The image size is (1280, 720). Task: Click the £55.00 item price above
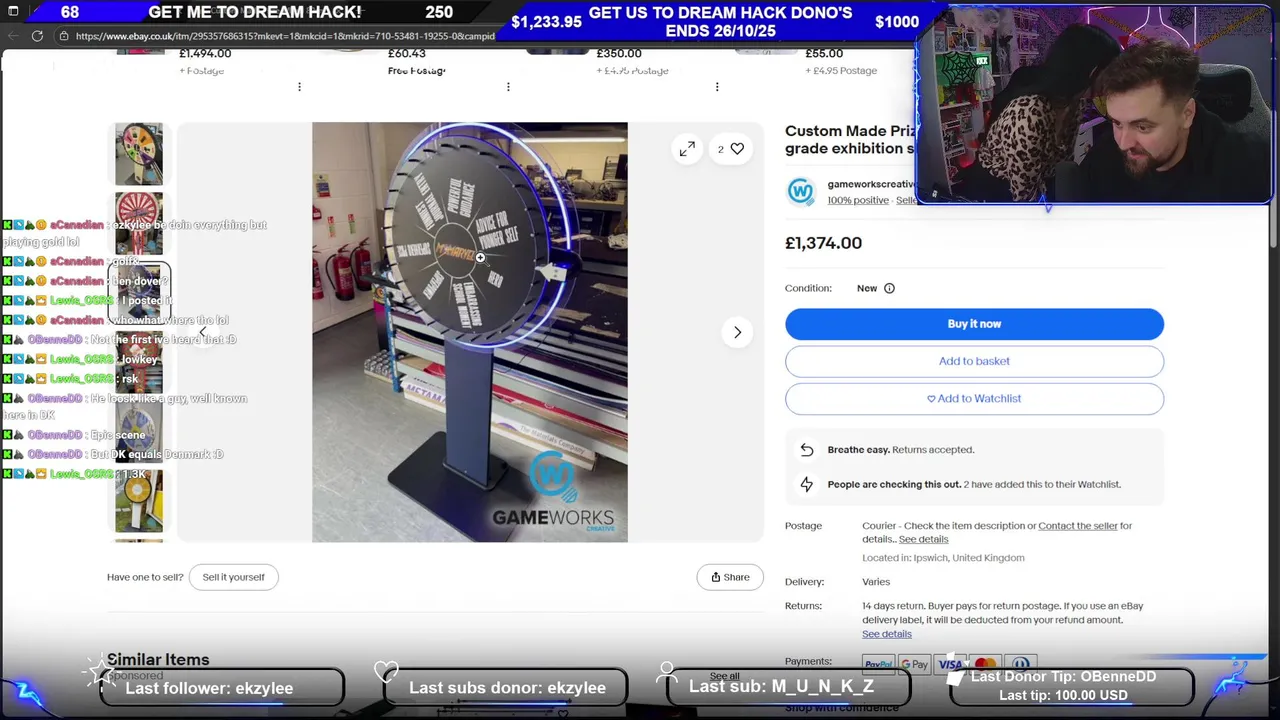(x=824, y=54)
